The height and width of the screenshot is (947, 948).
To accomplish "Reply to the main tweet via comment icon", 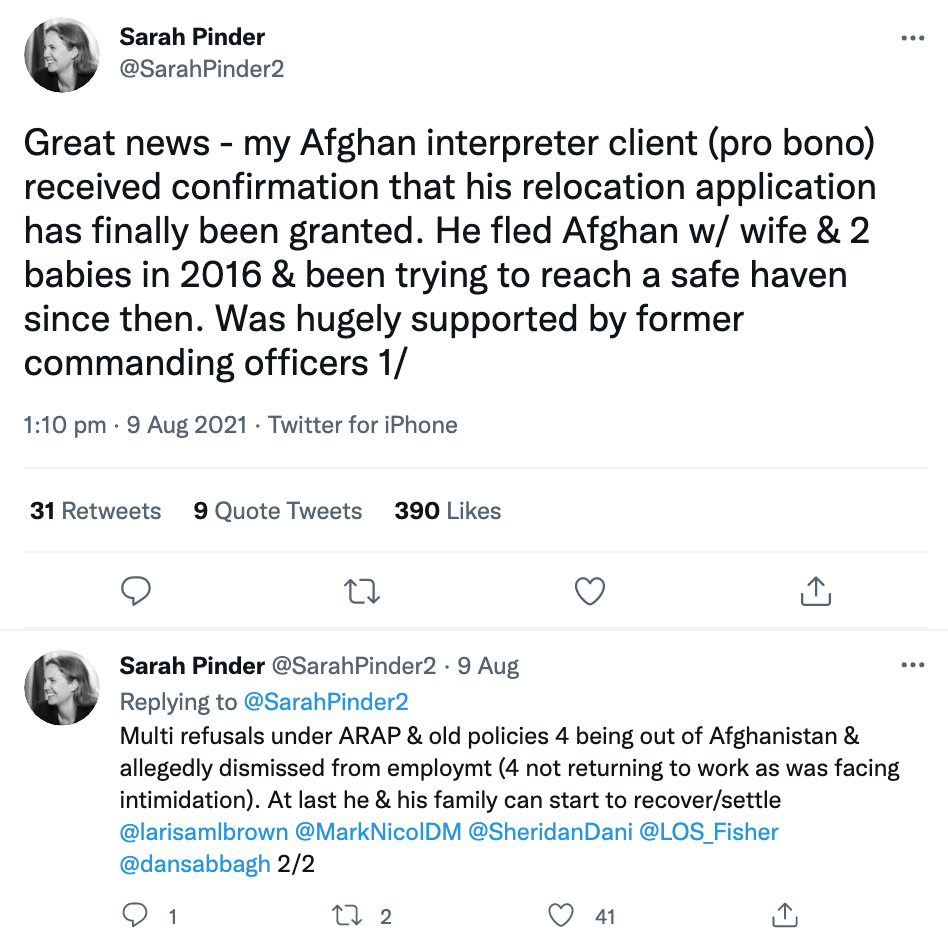I will pos(135,591).
